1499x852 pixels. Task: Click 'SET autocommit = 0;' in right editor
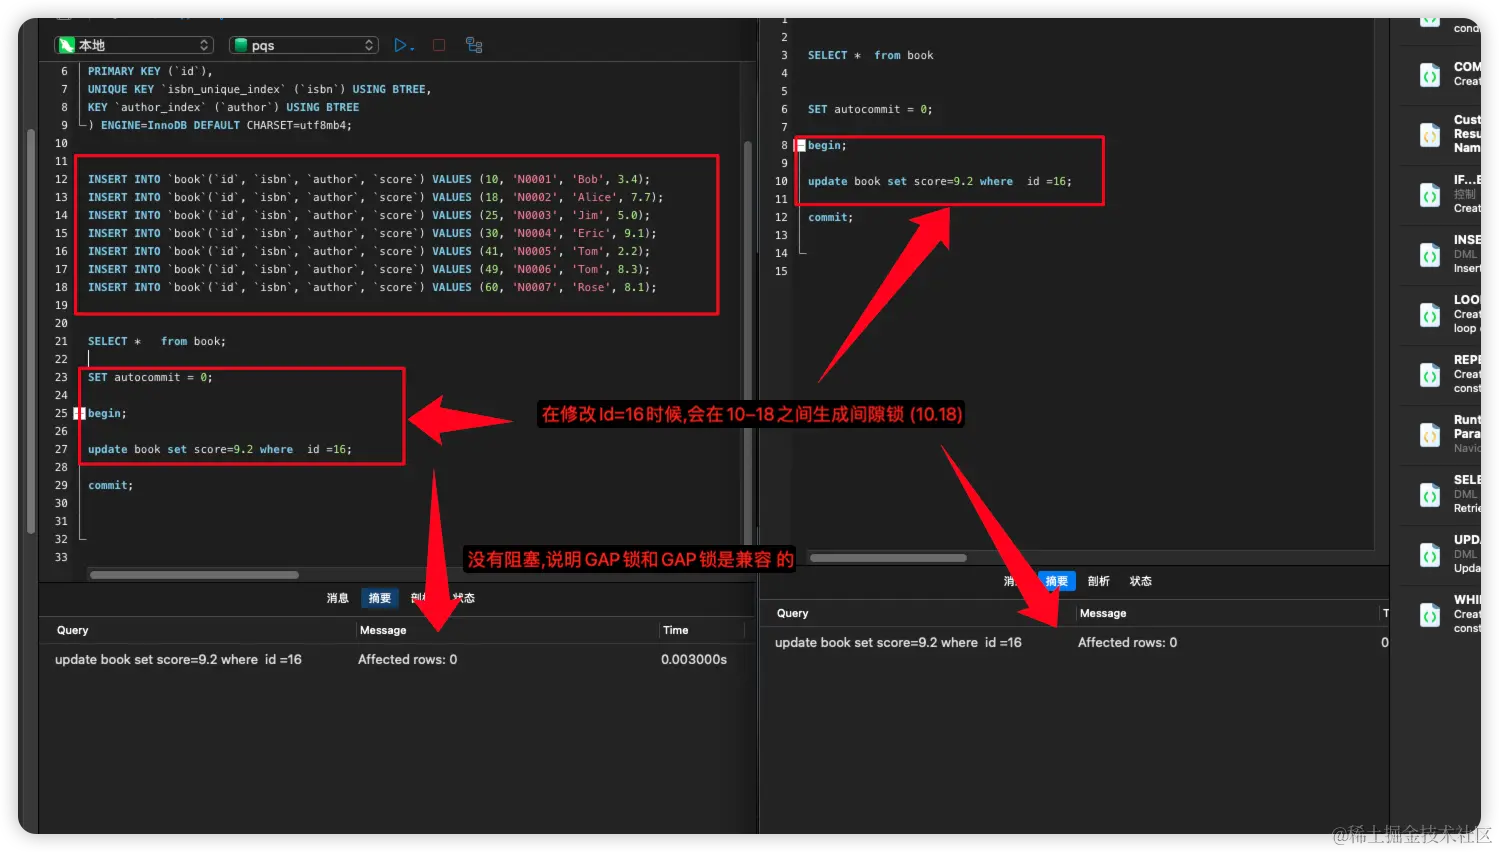(870, 109)
